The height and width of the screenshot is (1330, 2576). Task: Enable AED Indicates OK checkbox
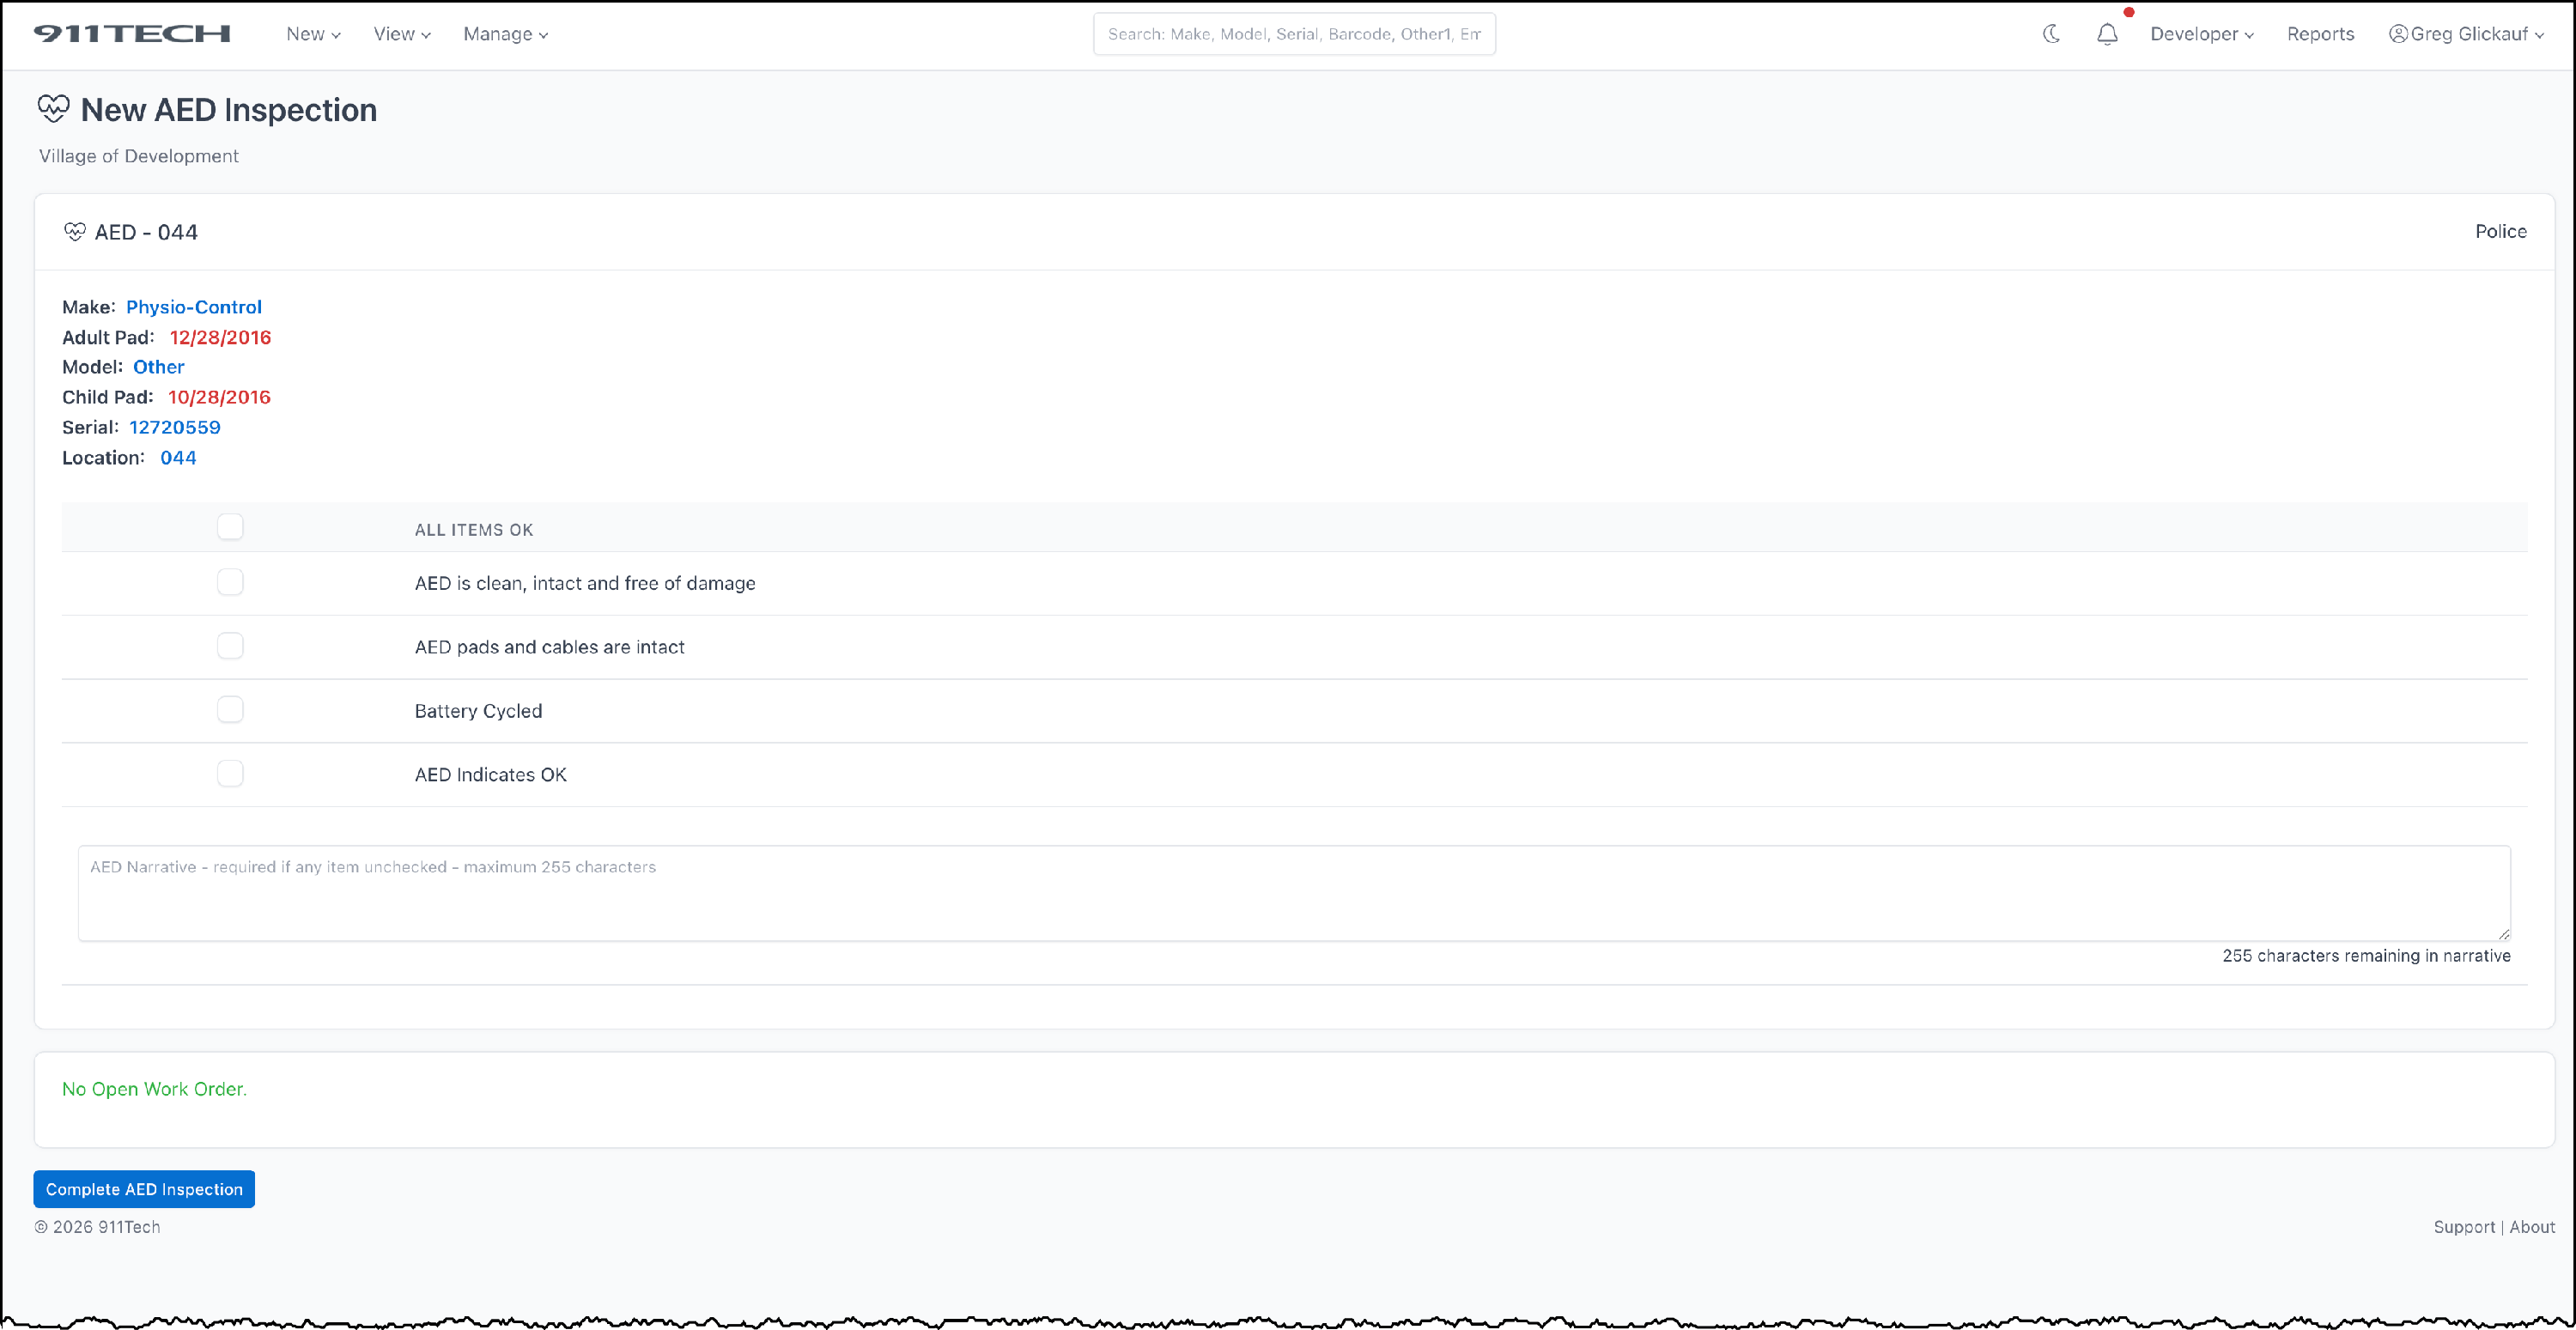[230, 774]
